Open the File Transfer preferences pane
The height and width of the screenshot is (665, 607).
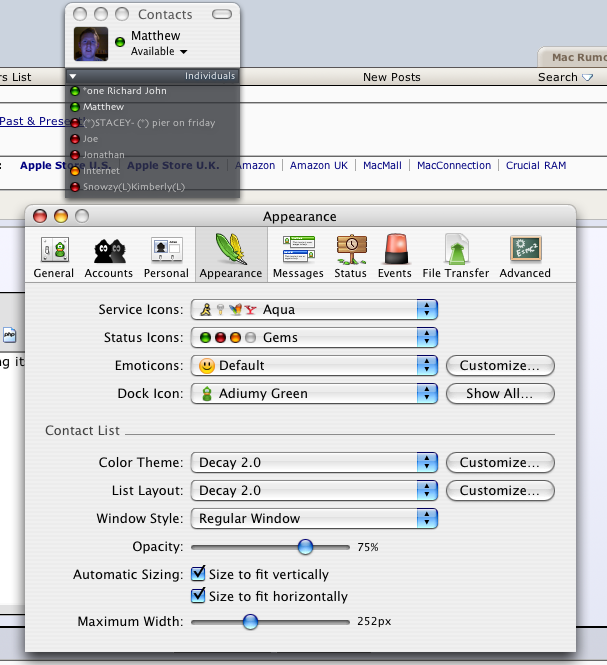[456, 257]
